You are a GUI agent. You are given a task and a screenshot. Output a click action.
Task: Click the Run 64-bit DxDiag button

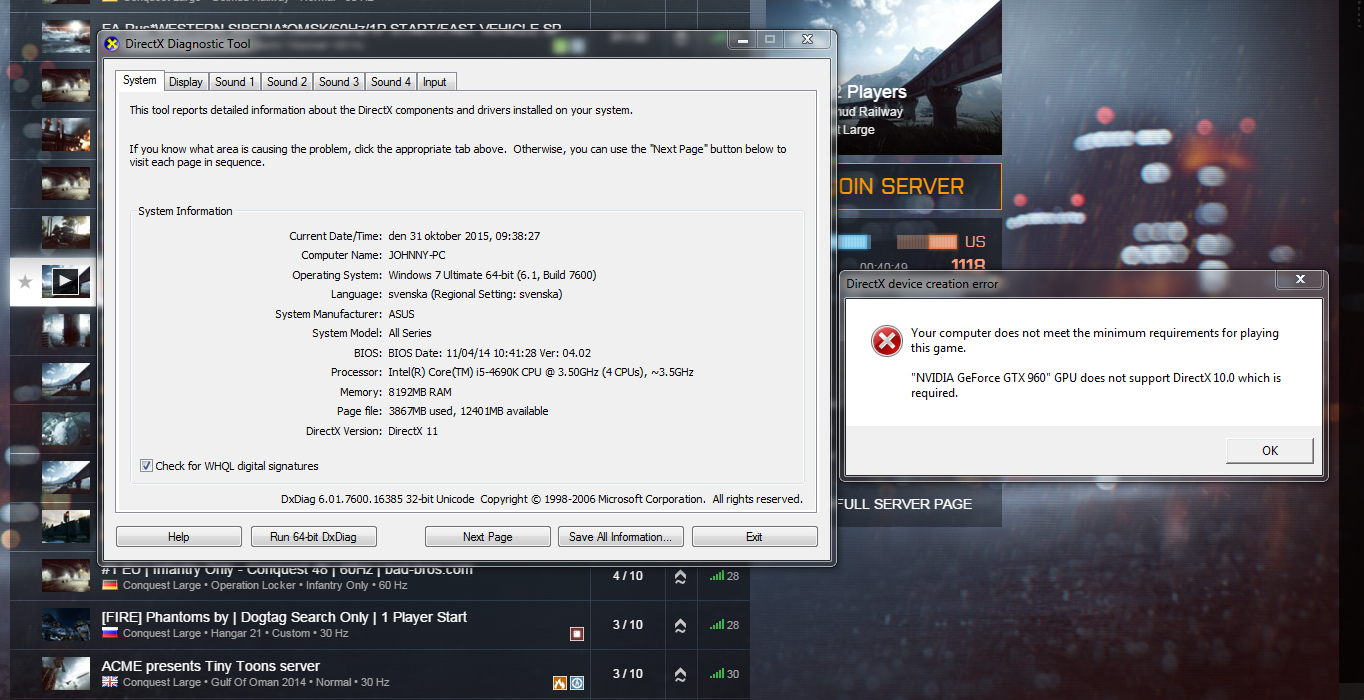pyautogui.click(x=313, y=537)
